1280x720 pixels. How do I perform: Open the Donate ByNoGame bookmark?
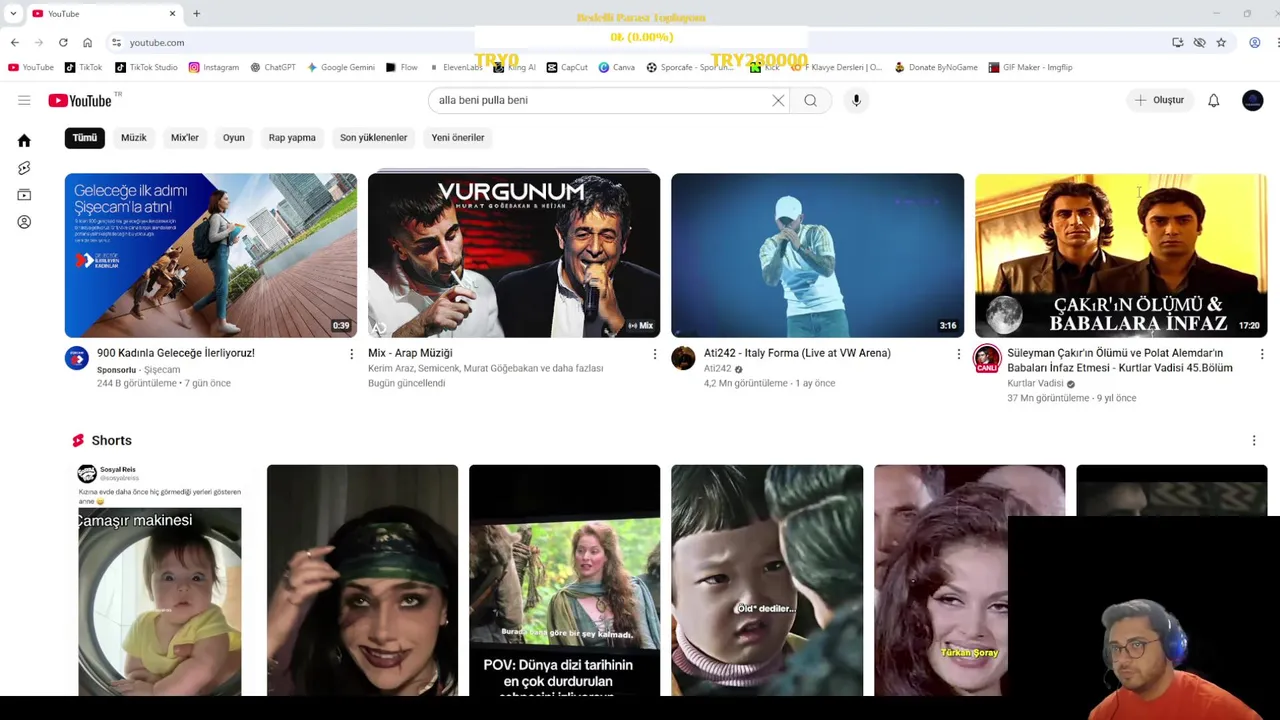936,67
